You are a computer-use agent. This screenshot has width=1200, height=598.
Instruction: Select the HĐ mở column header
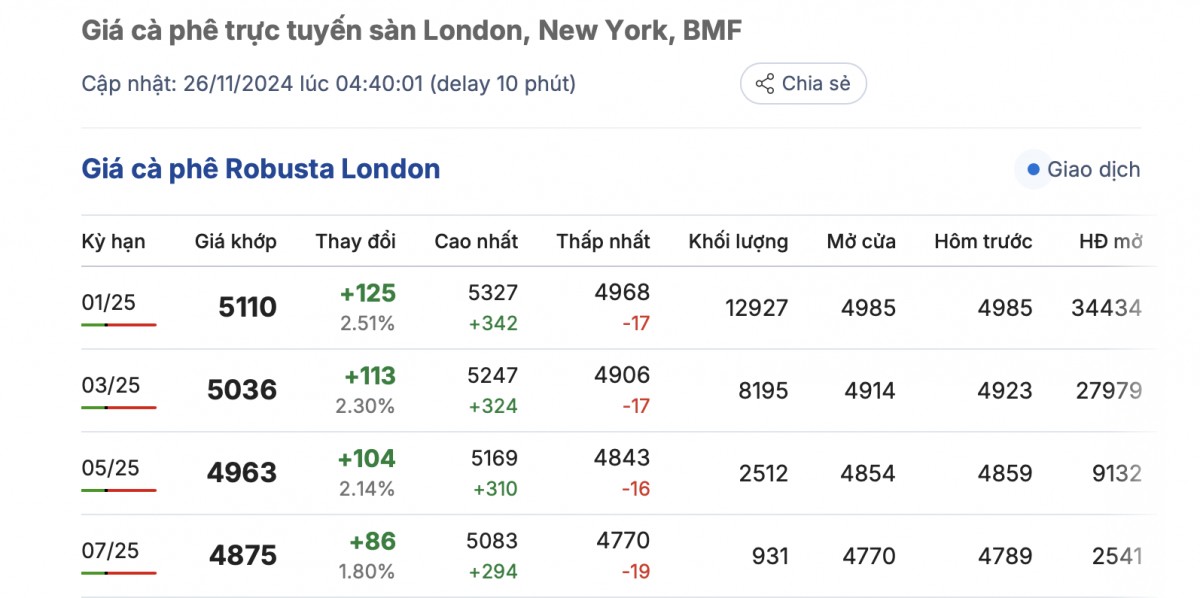tap(1110, 241)
